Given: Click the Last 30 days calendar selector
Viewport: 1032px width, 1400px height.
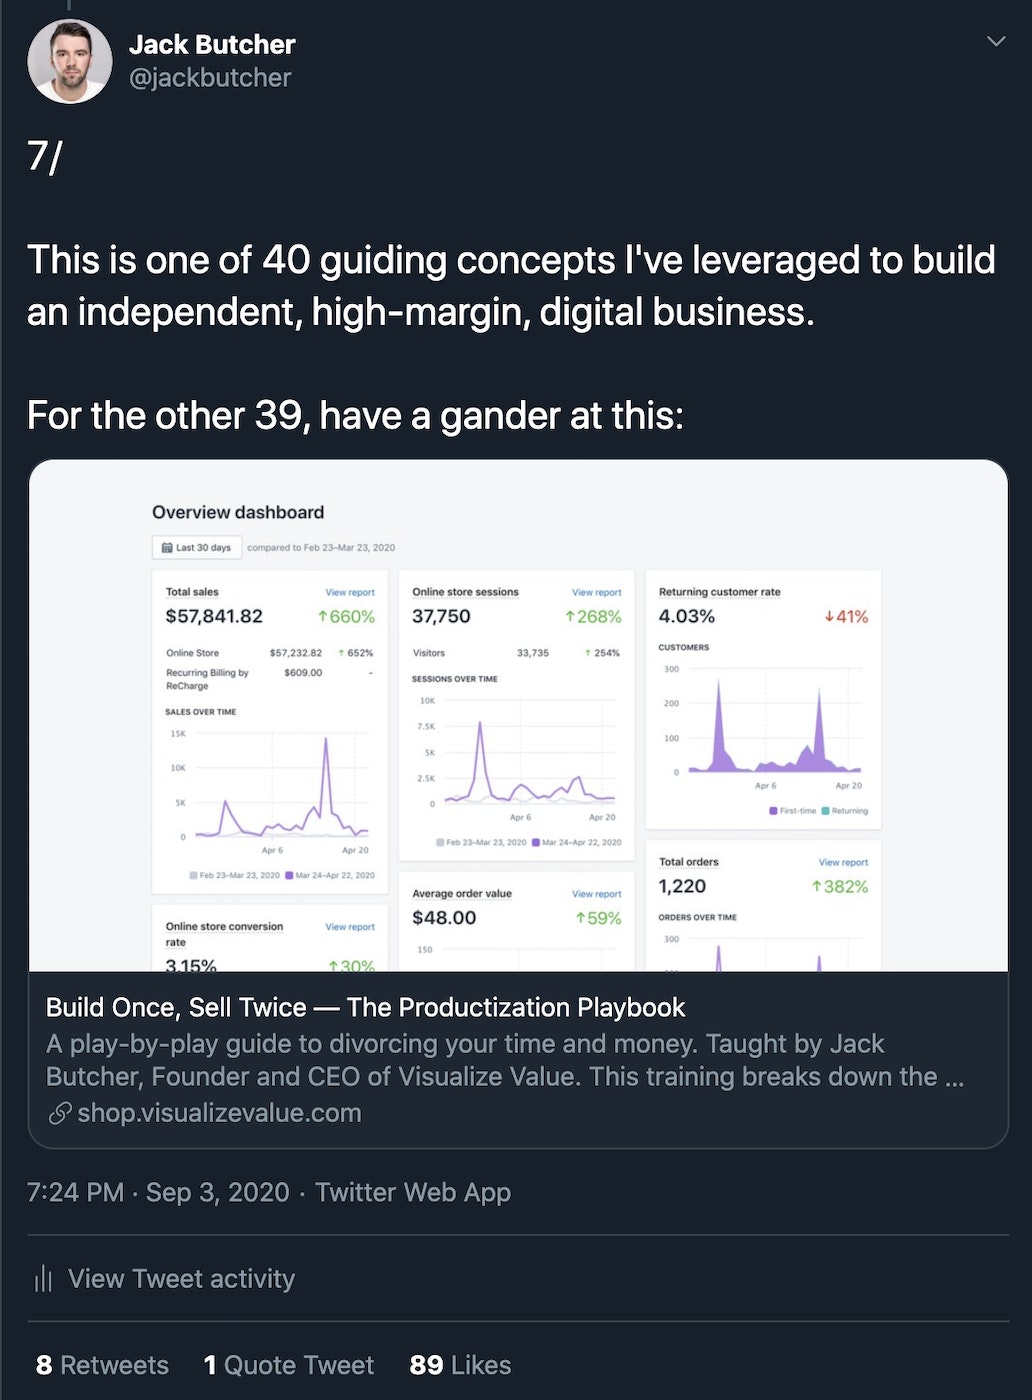Looking at the screenshot, I should pyautogui.click(x=197, y=547).
